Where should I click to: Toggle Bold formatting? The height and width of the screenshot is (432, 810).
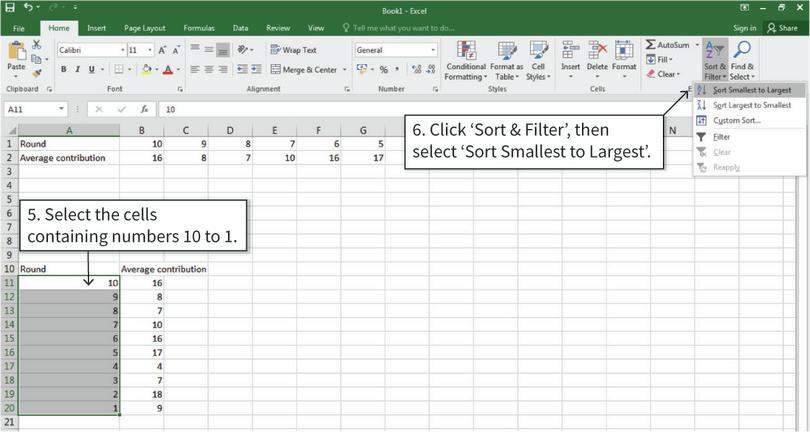(64, 69)
